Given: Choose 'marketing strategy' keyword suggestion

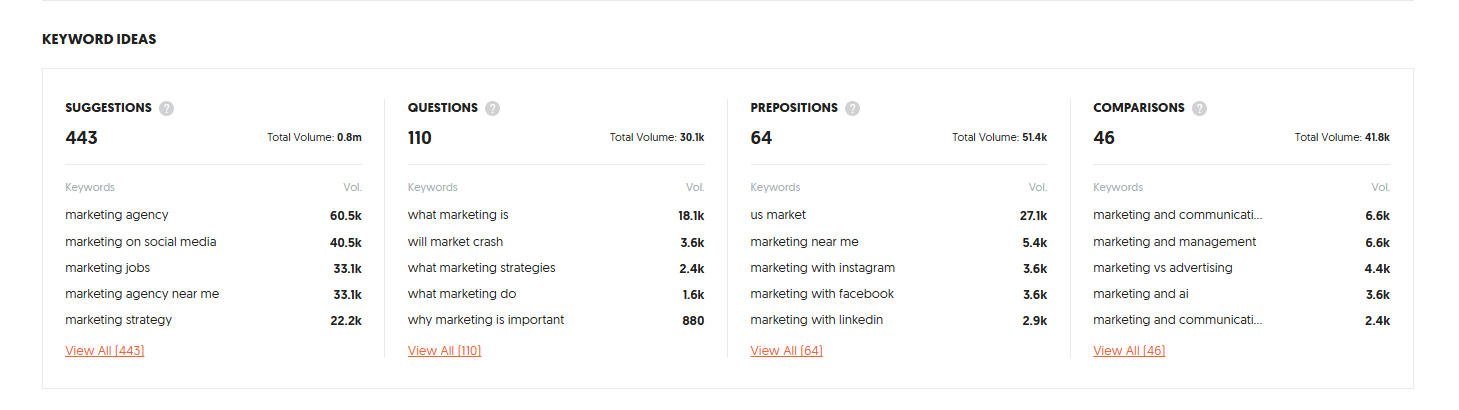Looking at the screenshot, I should click(x=119, y=320).
